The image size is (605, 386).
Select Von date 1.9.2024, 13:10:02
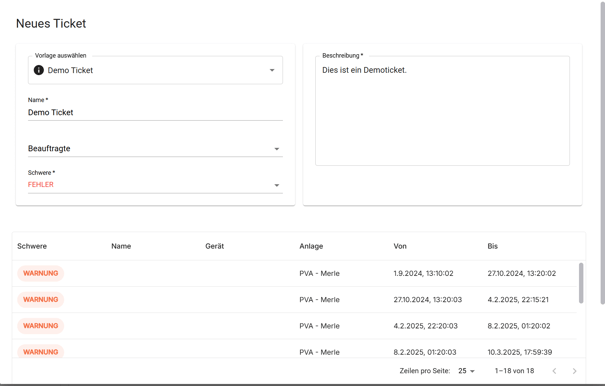[423, 273]
